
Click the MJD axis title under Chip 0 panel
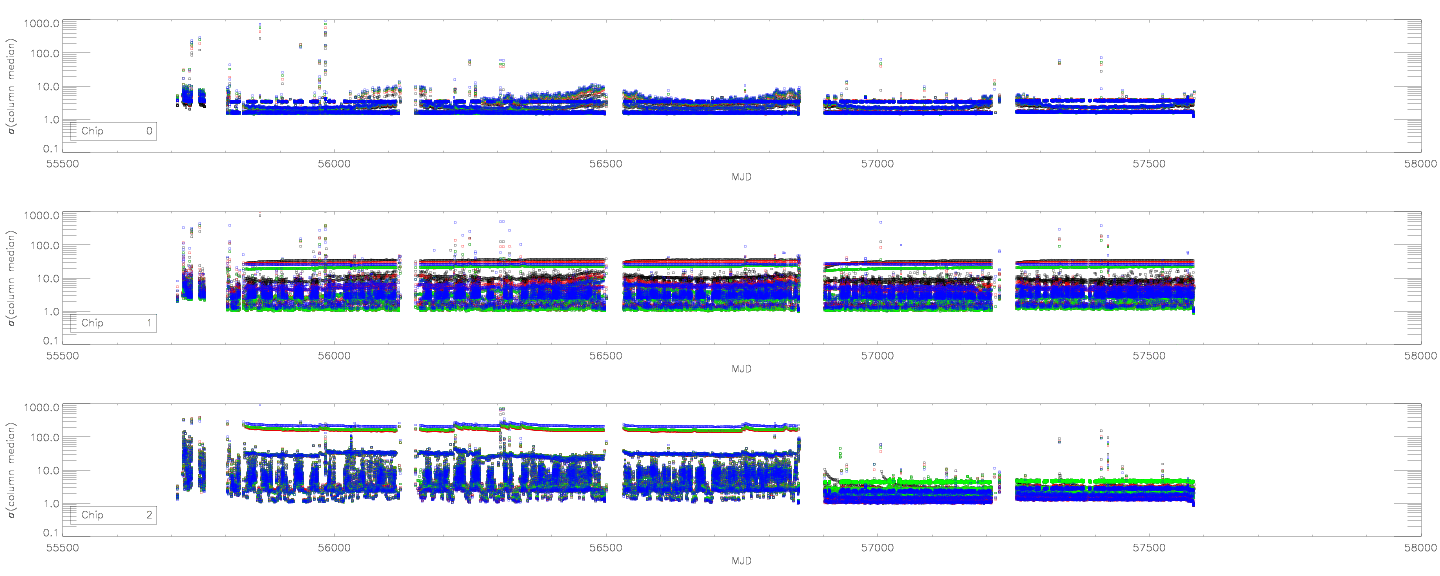click(741, 177)
